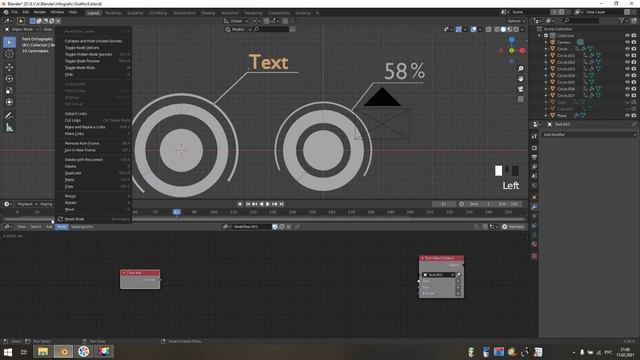Screen dimensions: 640x360
Task: Disable Camera render via camera icon in outliner
Action: pos(634,42)
